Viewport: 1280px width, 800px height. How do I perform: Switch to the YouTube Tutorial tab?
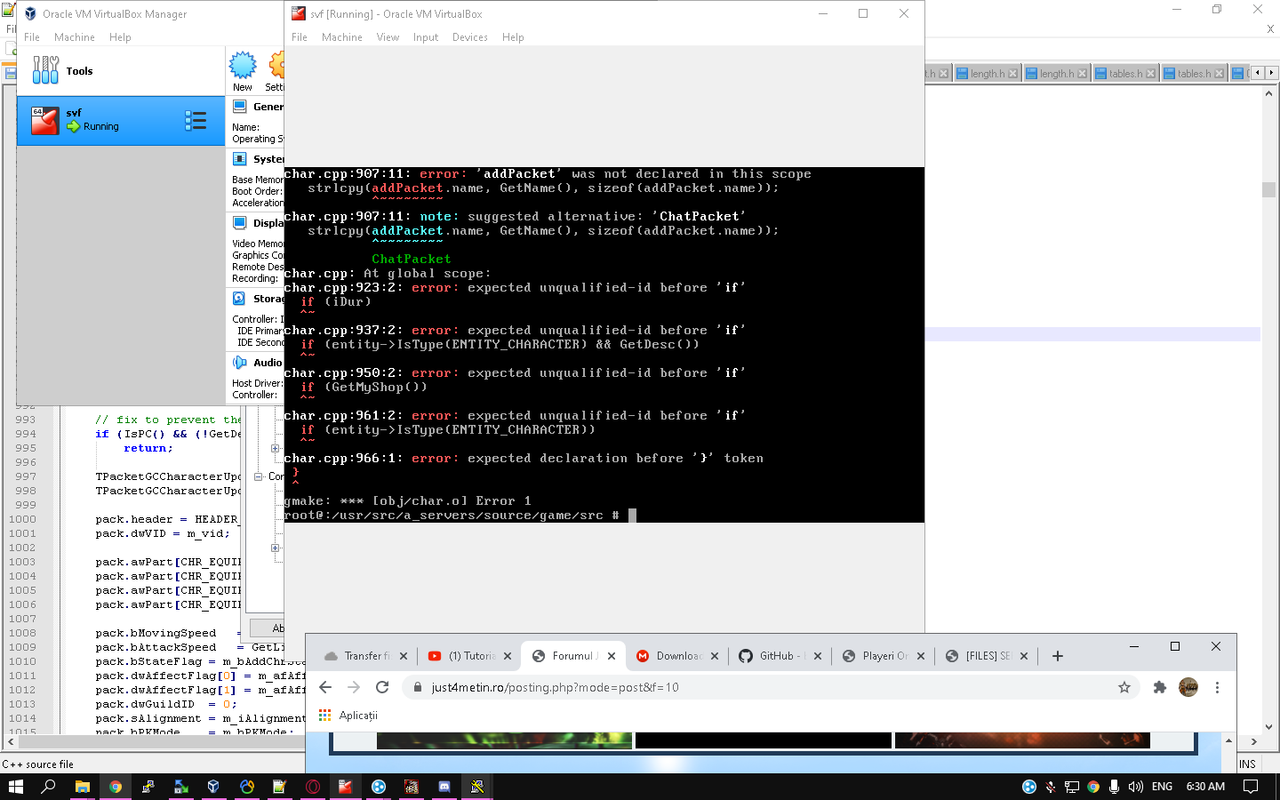tap(470, 656)
